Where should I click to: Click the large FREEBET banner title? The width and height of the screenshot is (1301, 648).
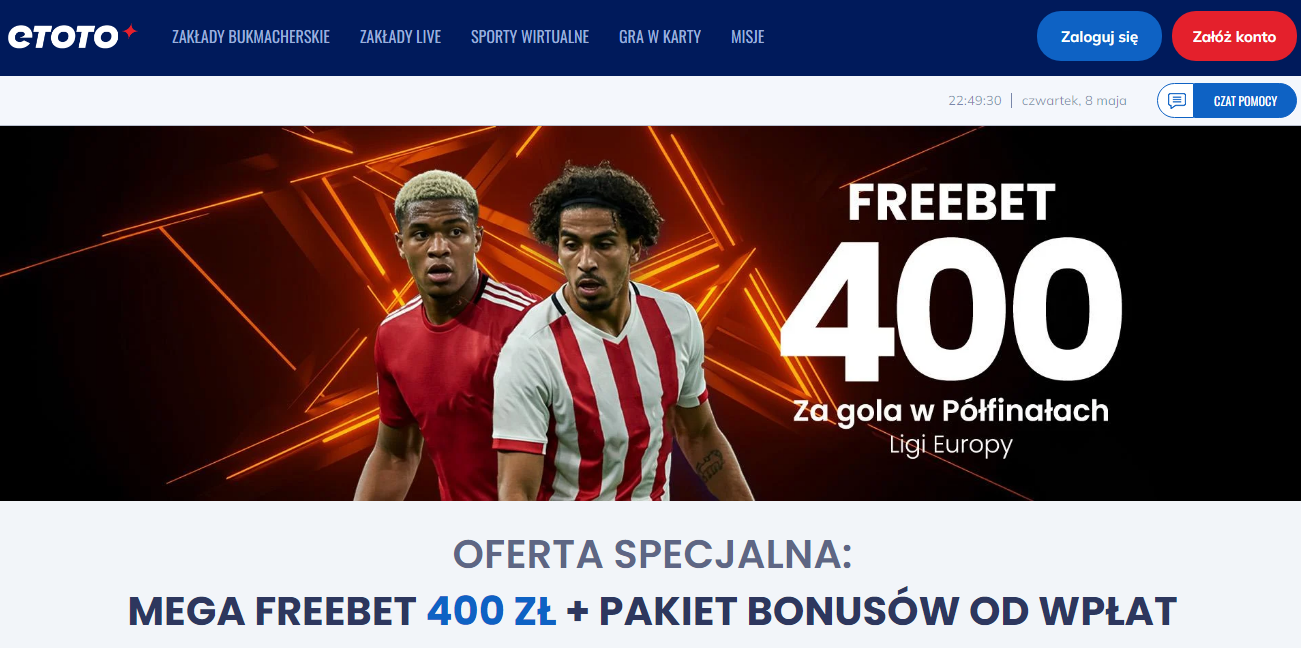coord(951,203)
